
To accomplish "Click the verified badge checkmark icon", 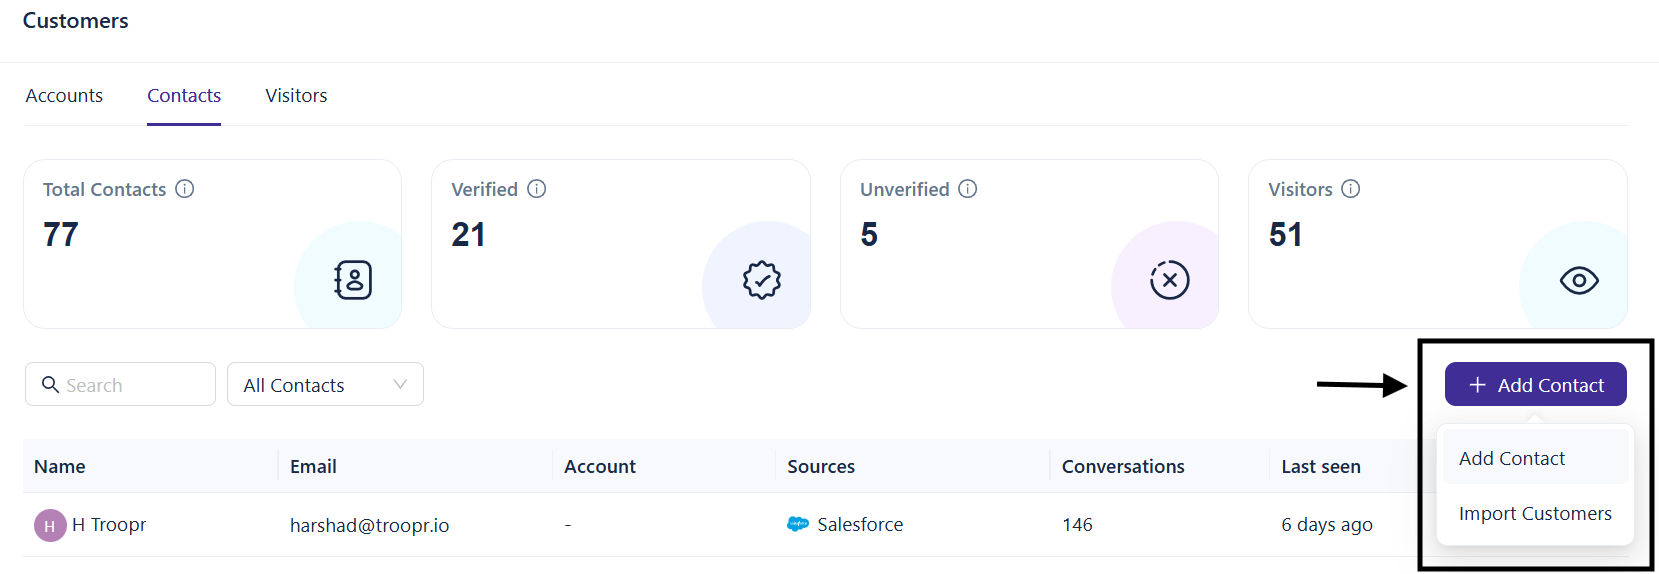I will (762, 280).
